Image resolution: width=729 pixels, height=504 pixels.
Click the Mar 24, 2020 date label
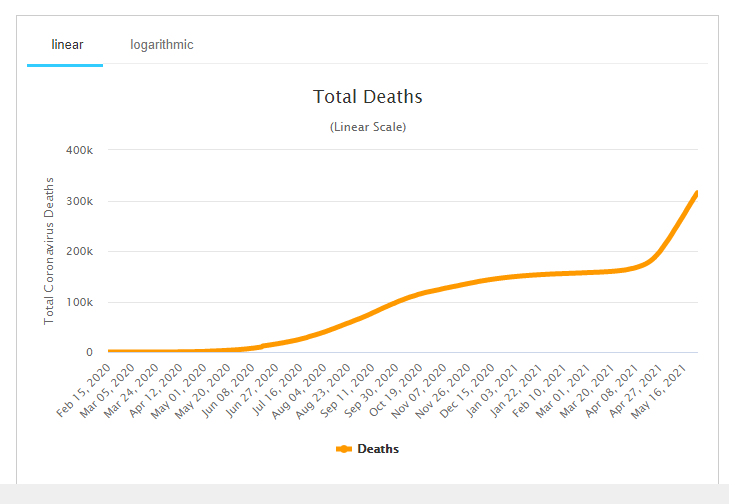click(132, 390)
